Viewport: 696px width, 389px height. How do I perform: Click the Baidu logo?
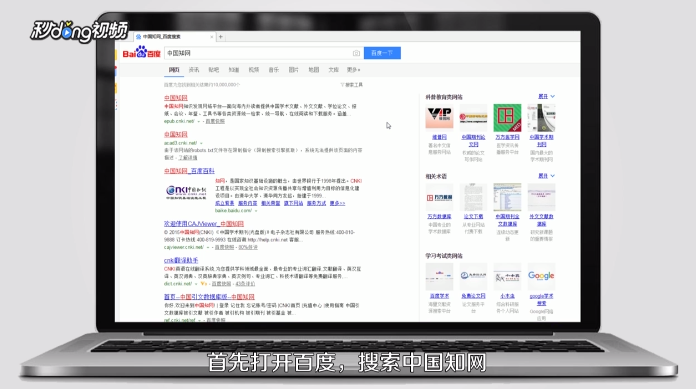coord(141,52)
